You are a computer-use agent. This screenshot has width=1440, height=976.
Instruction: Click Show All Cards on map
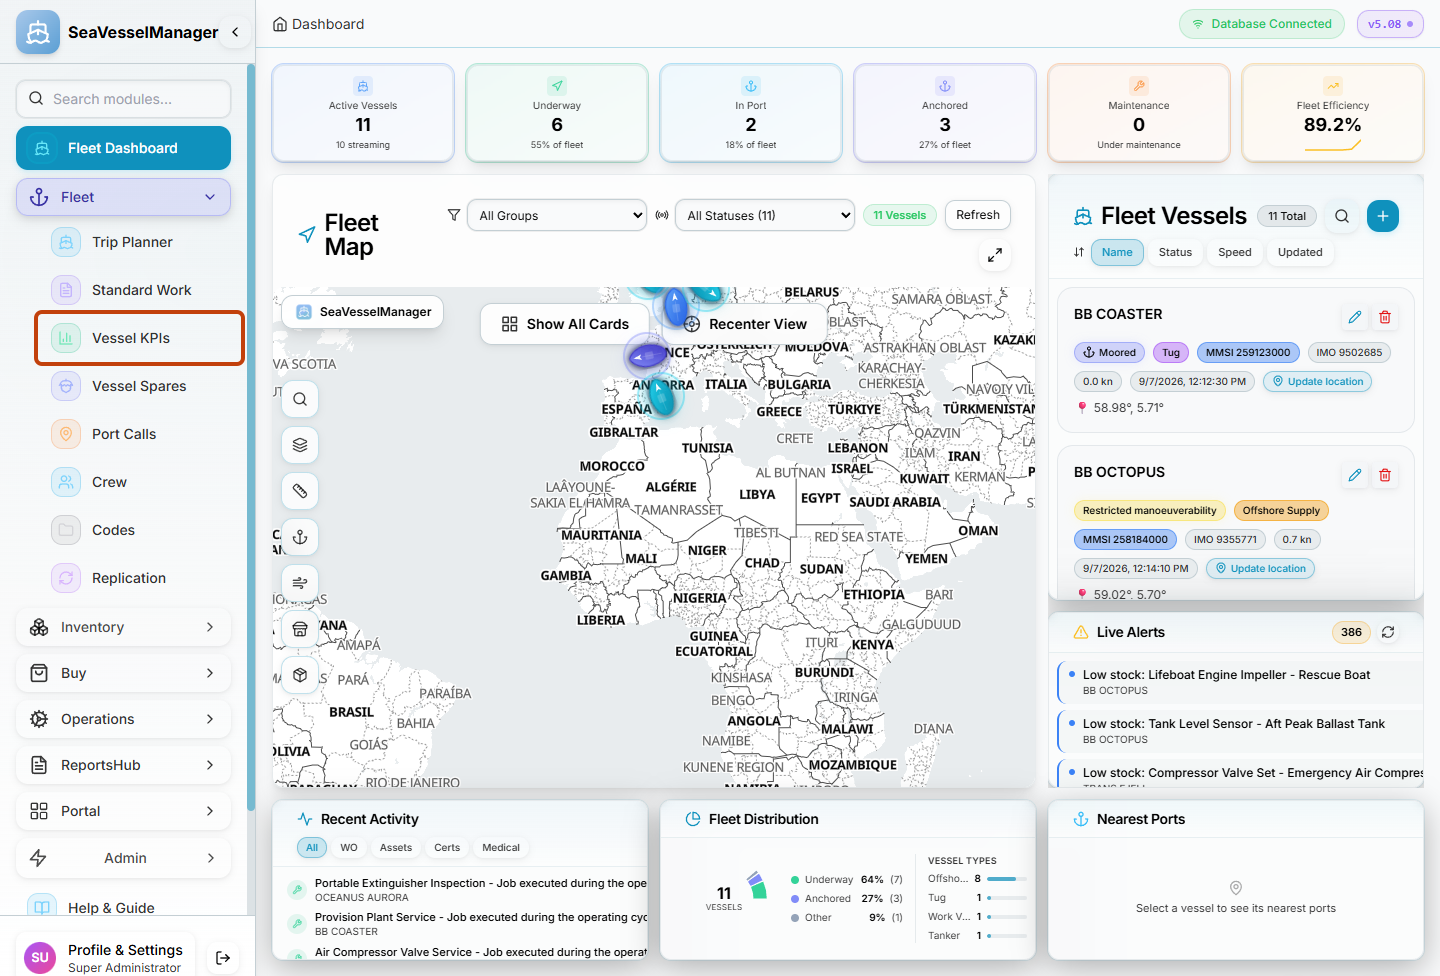click(566, 324)
